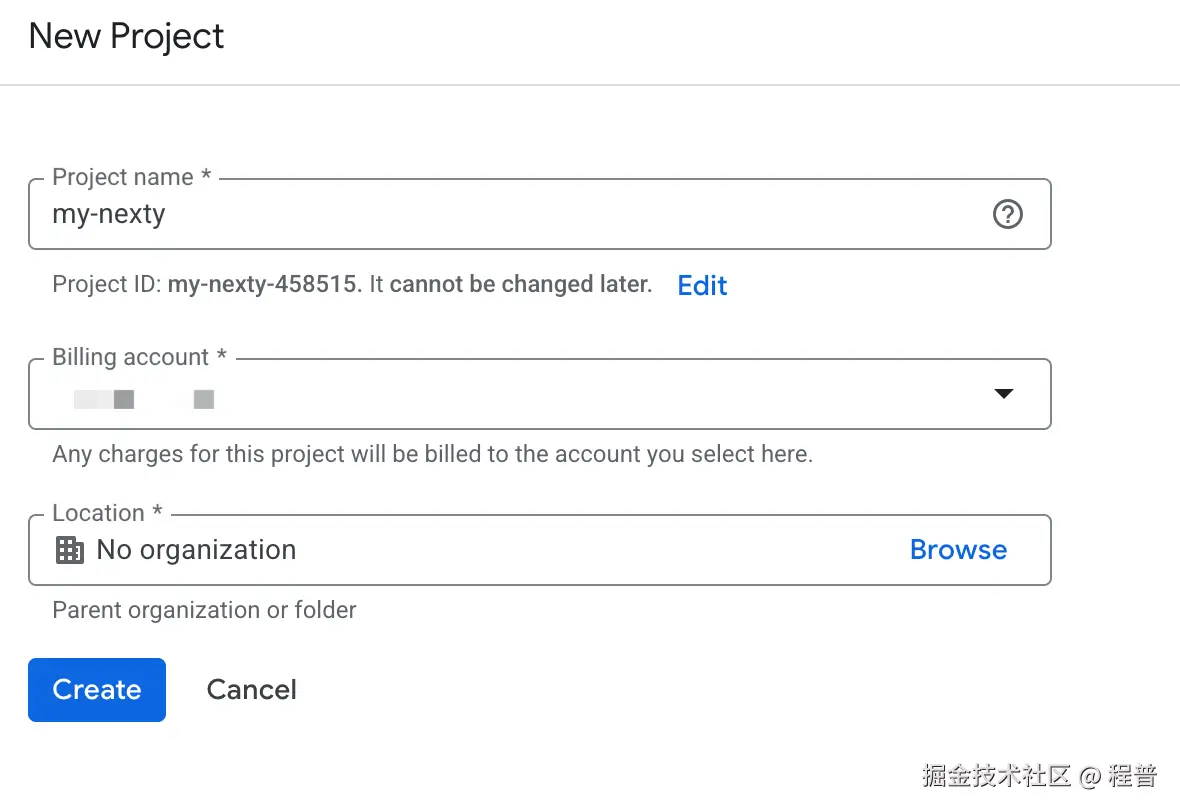
Task: Click the dropdown caret on Billing account
Action: pos(1003,393)
